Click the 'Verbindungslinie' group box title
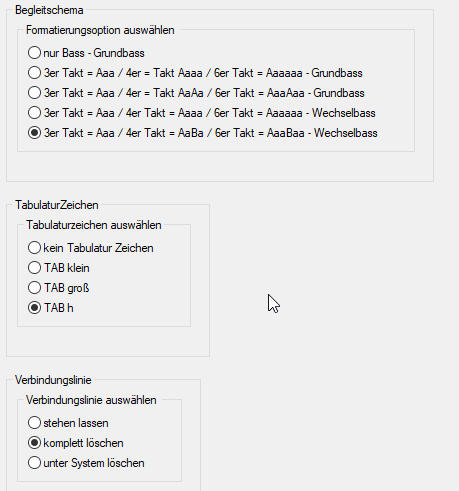This screenshot has height=491, width=459. click(x=53, y=380)
